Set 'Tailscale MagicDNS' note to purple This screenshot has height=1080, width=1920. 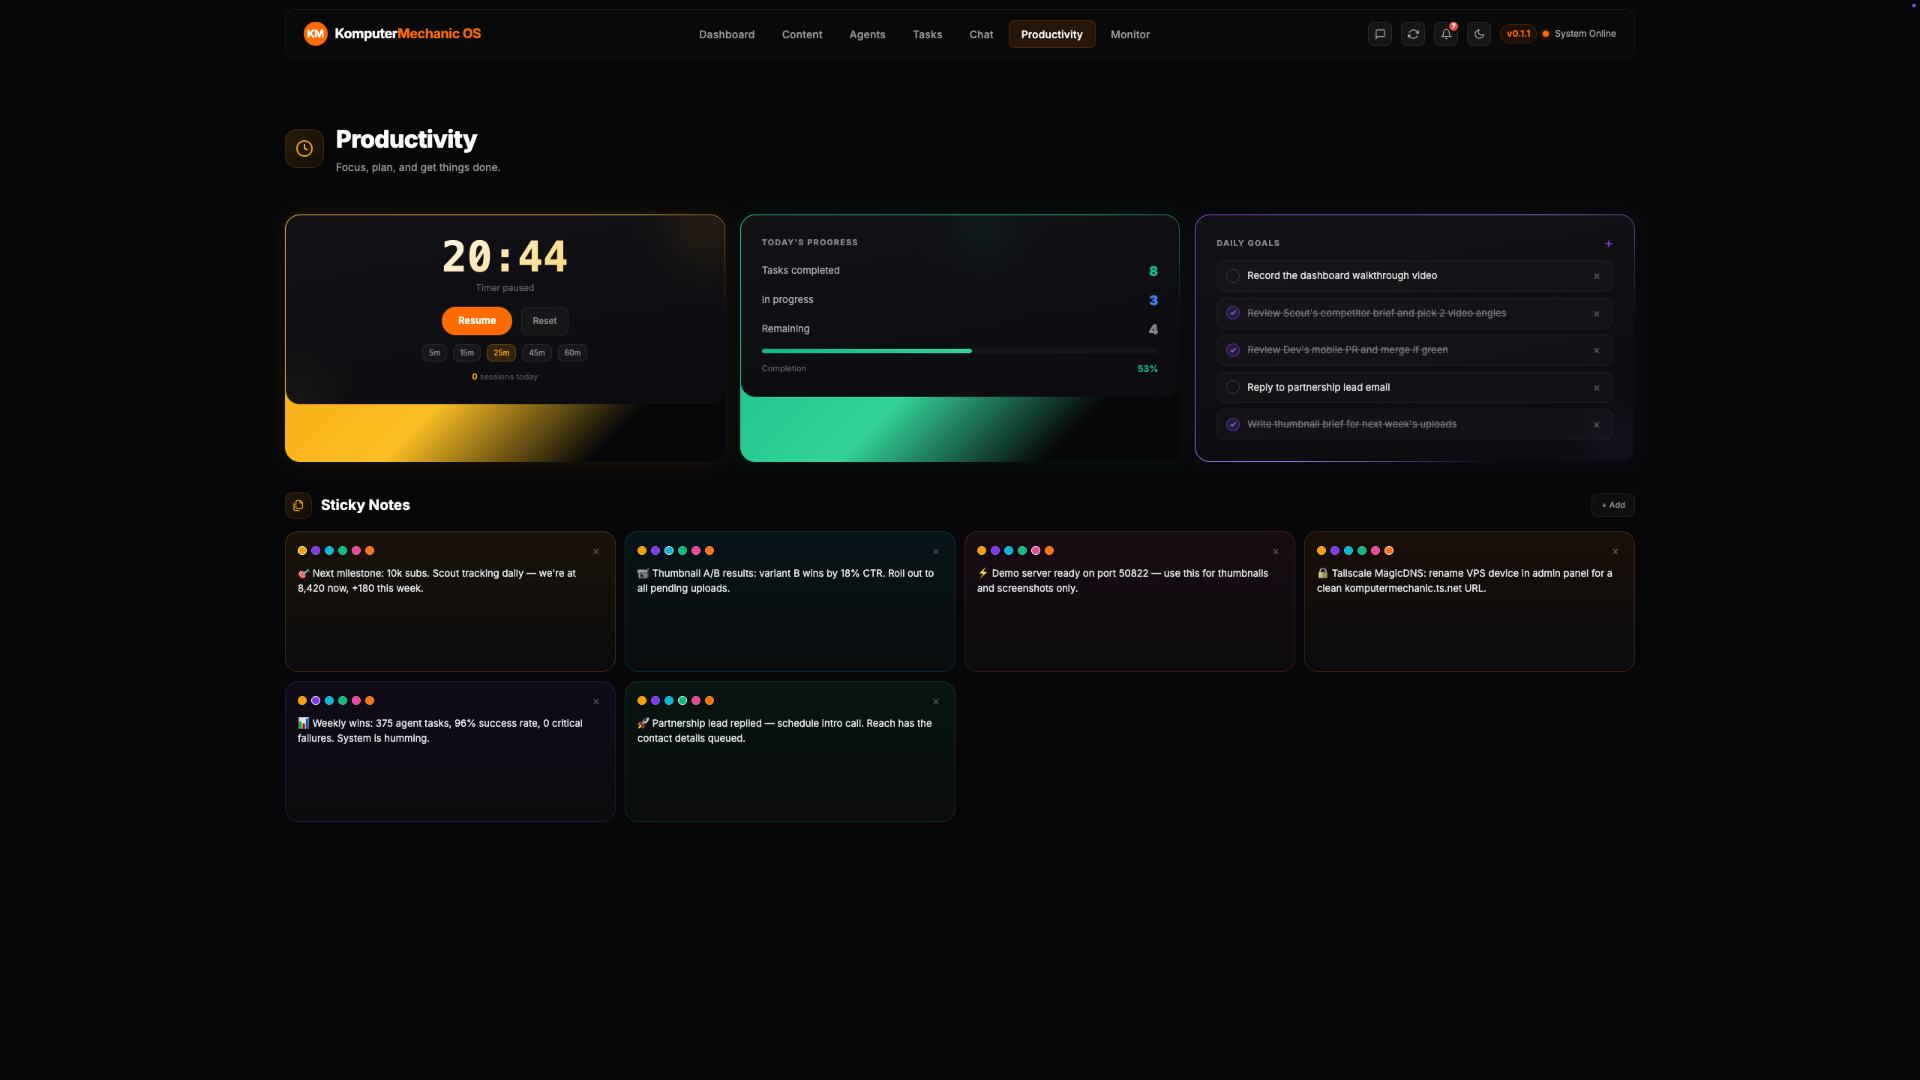click(1335, 551)
